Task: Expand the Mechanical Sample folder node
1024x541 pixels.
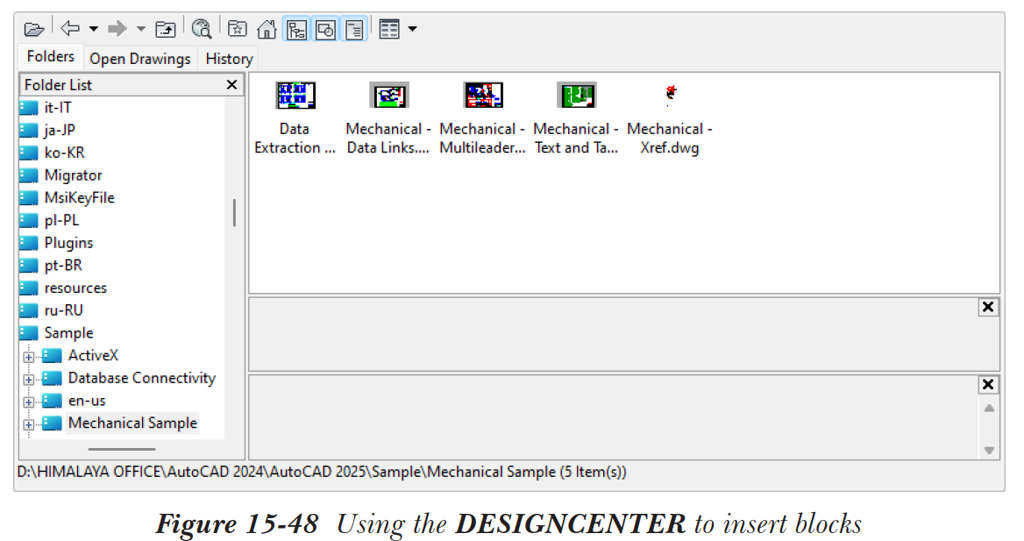Action: 29,425
